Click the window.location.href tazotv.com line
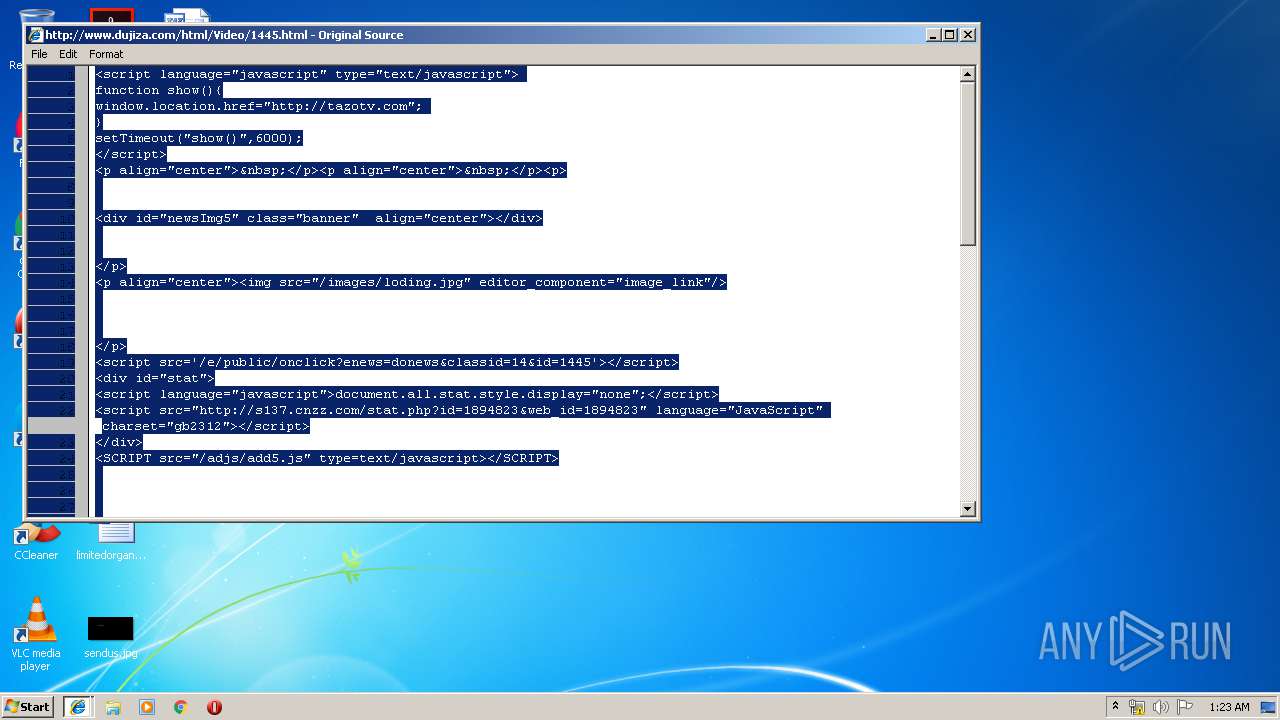Viewport: 1280px width, 720px height. click(x=262, y=106)
